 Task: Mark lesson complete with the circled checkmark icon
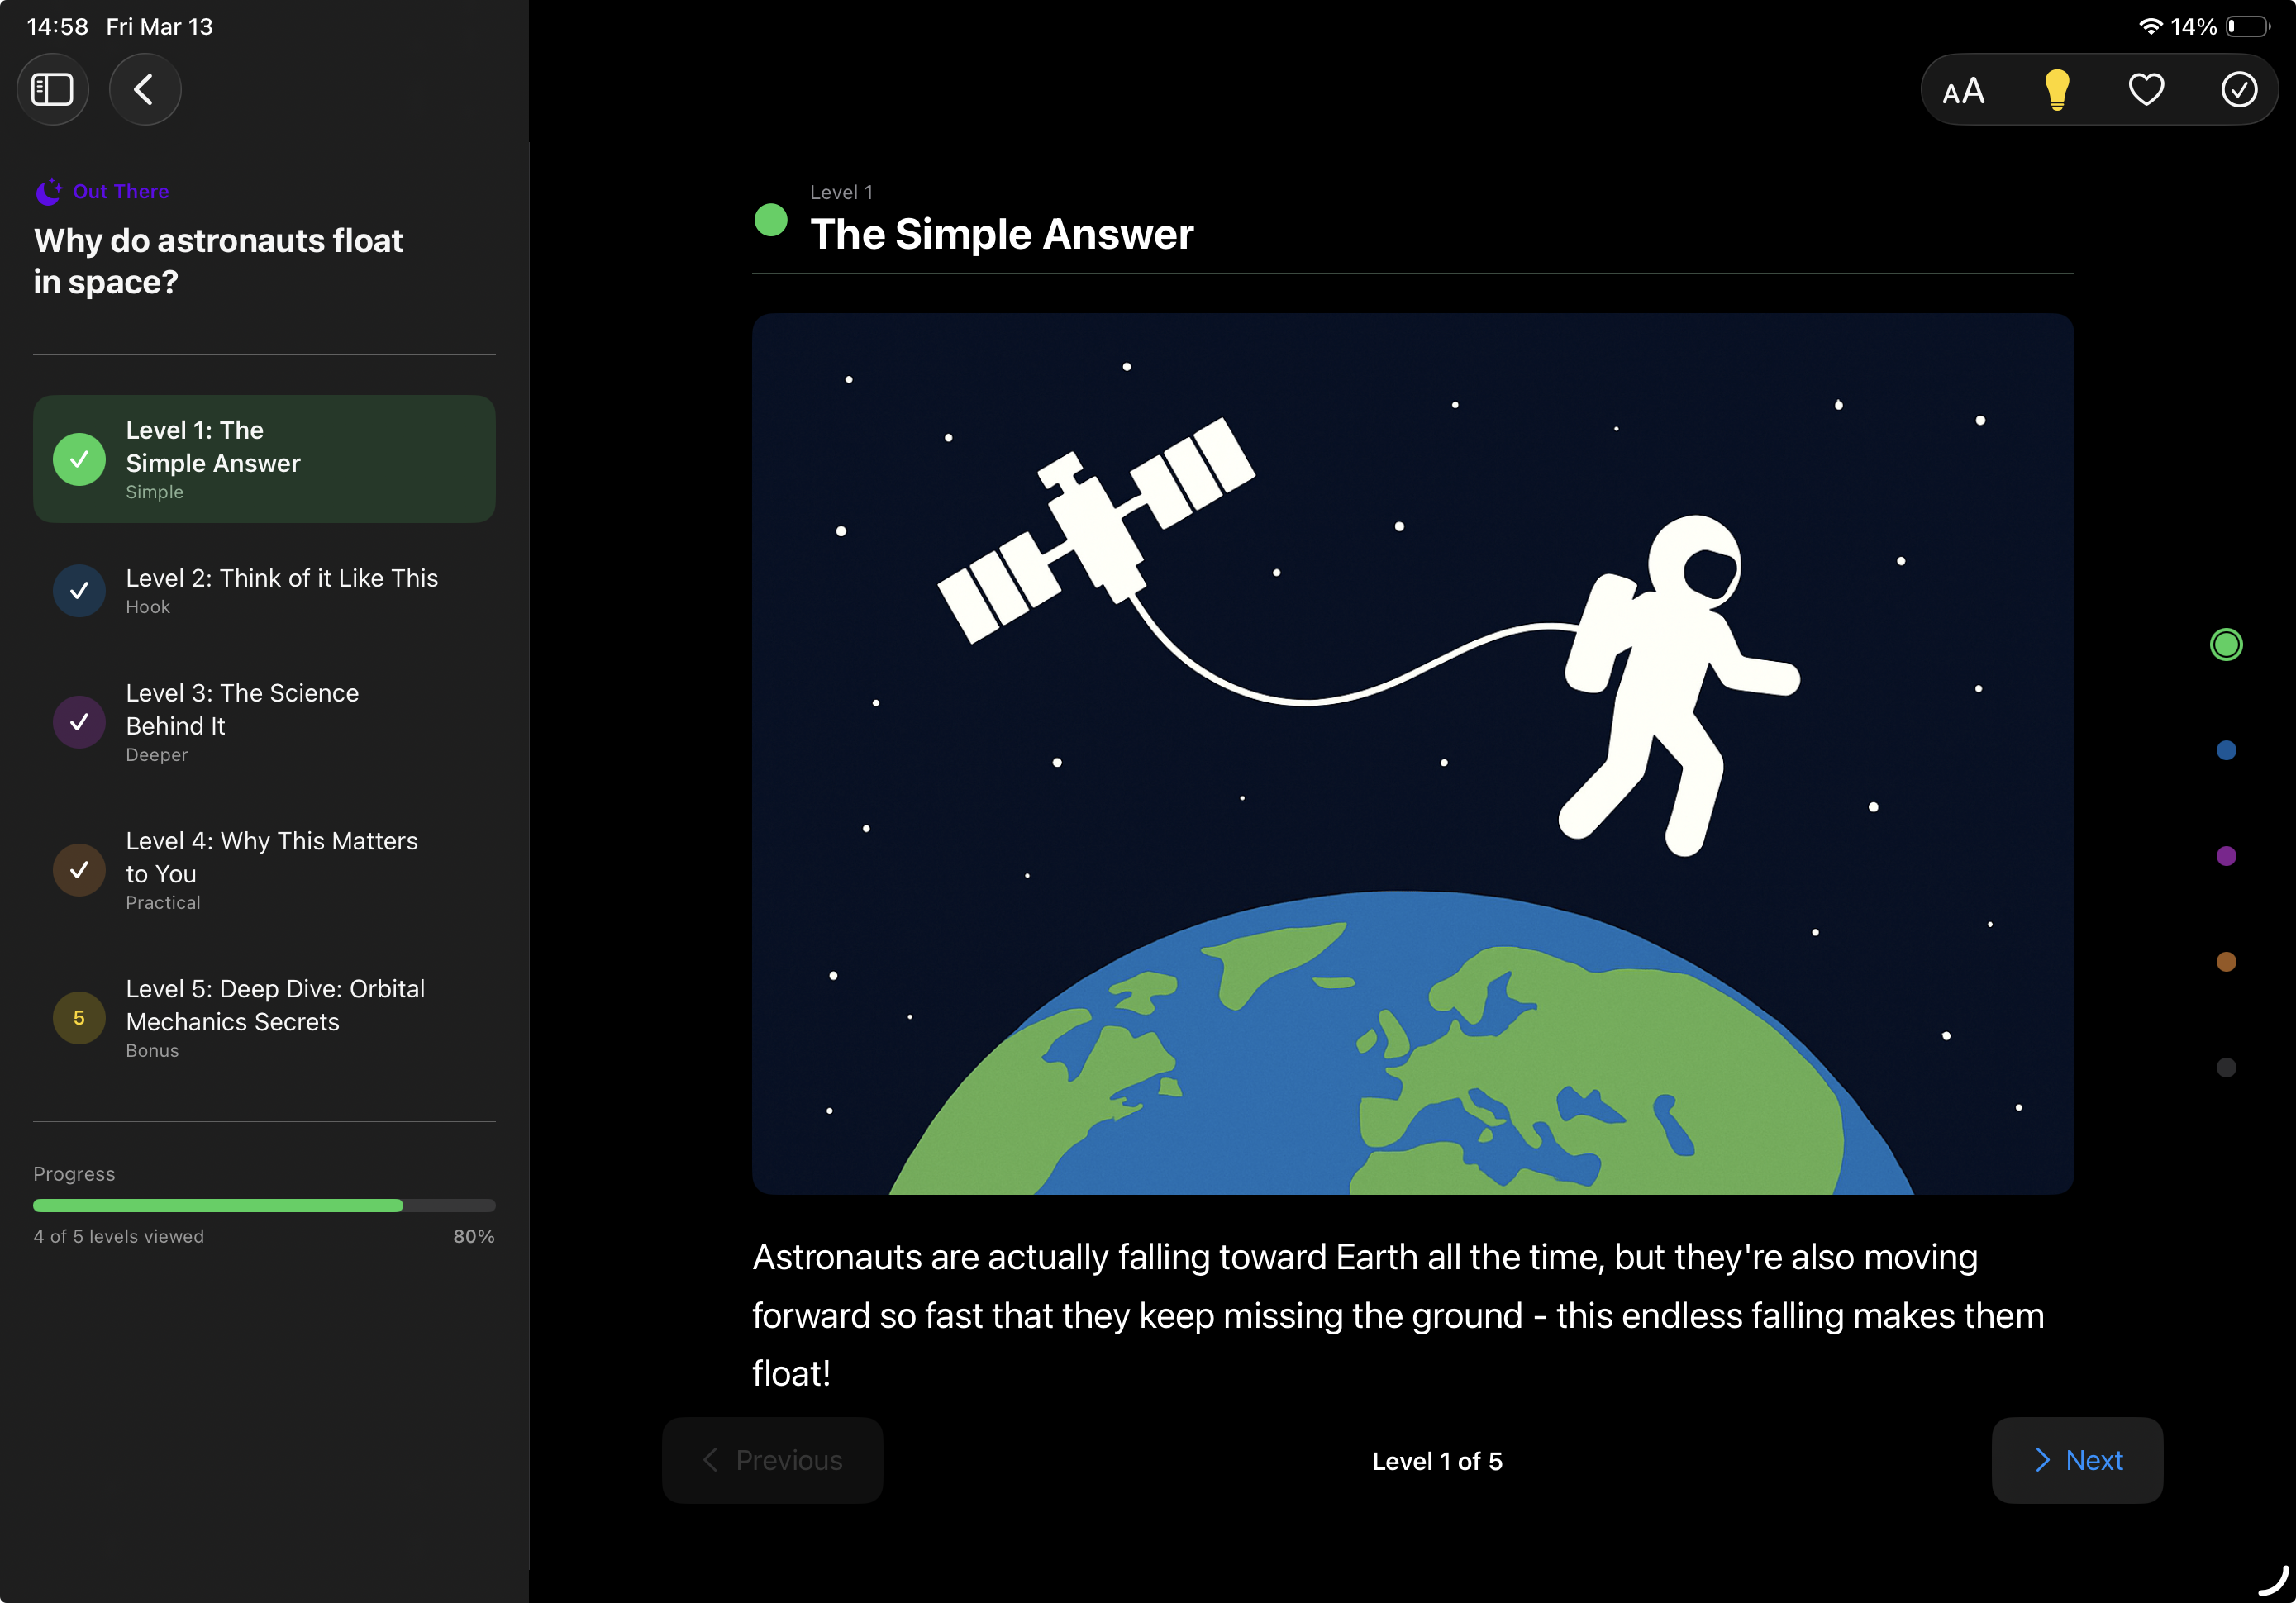click(2238, 89)
